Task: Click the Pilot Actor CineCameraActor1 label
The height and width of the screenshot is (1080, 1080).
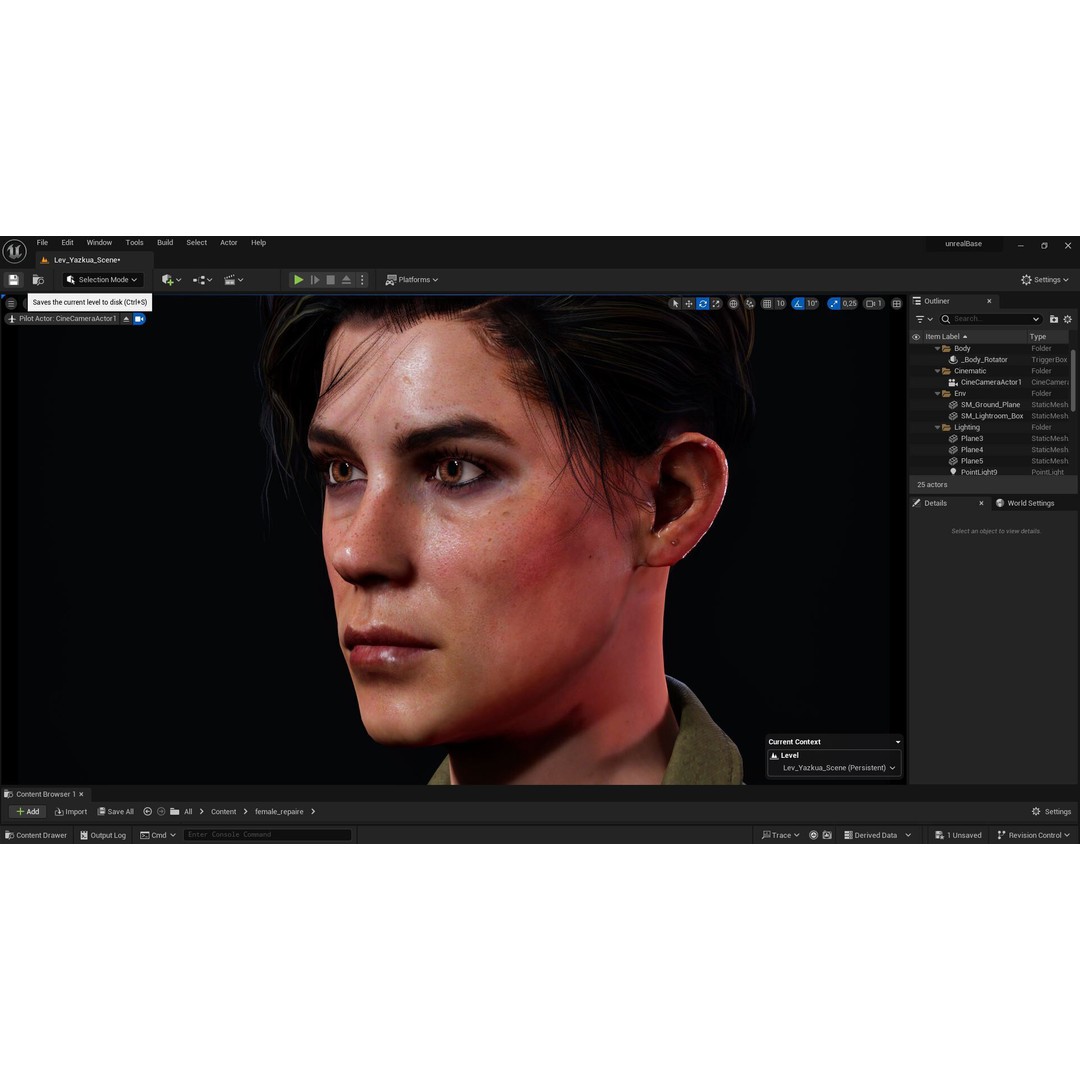Action: tap(68, 319)
